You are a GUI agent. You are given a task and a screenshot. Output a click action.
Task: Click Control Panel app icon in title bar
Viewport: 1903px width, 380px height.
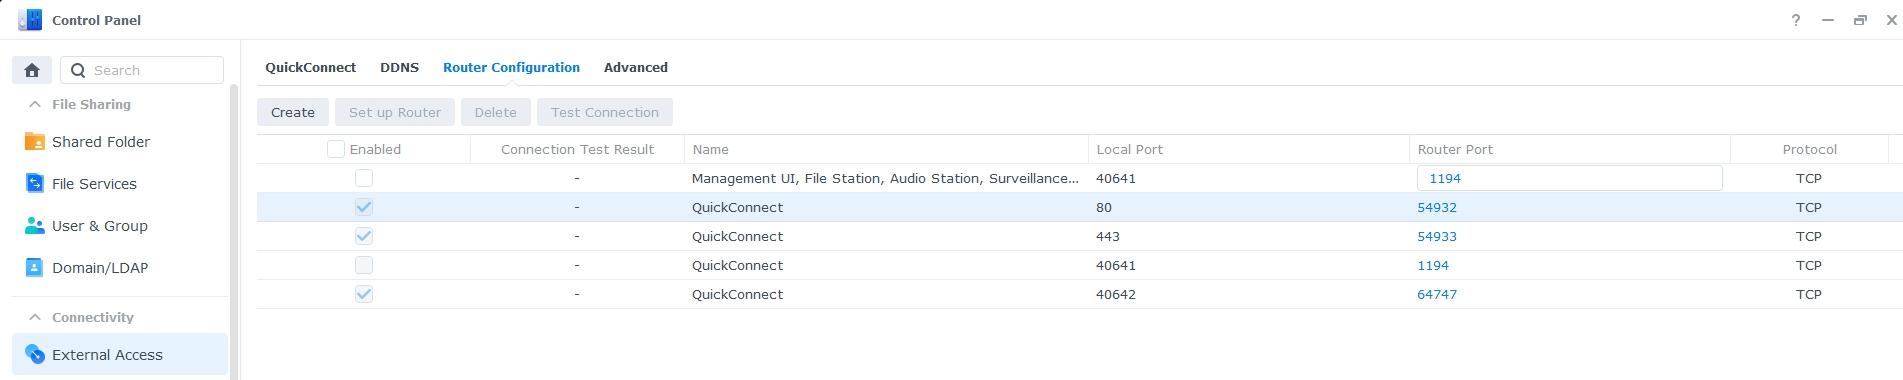click(x=30, y=20)
